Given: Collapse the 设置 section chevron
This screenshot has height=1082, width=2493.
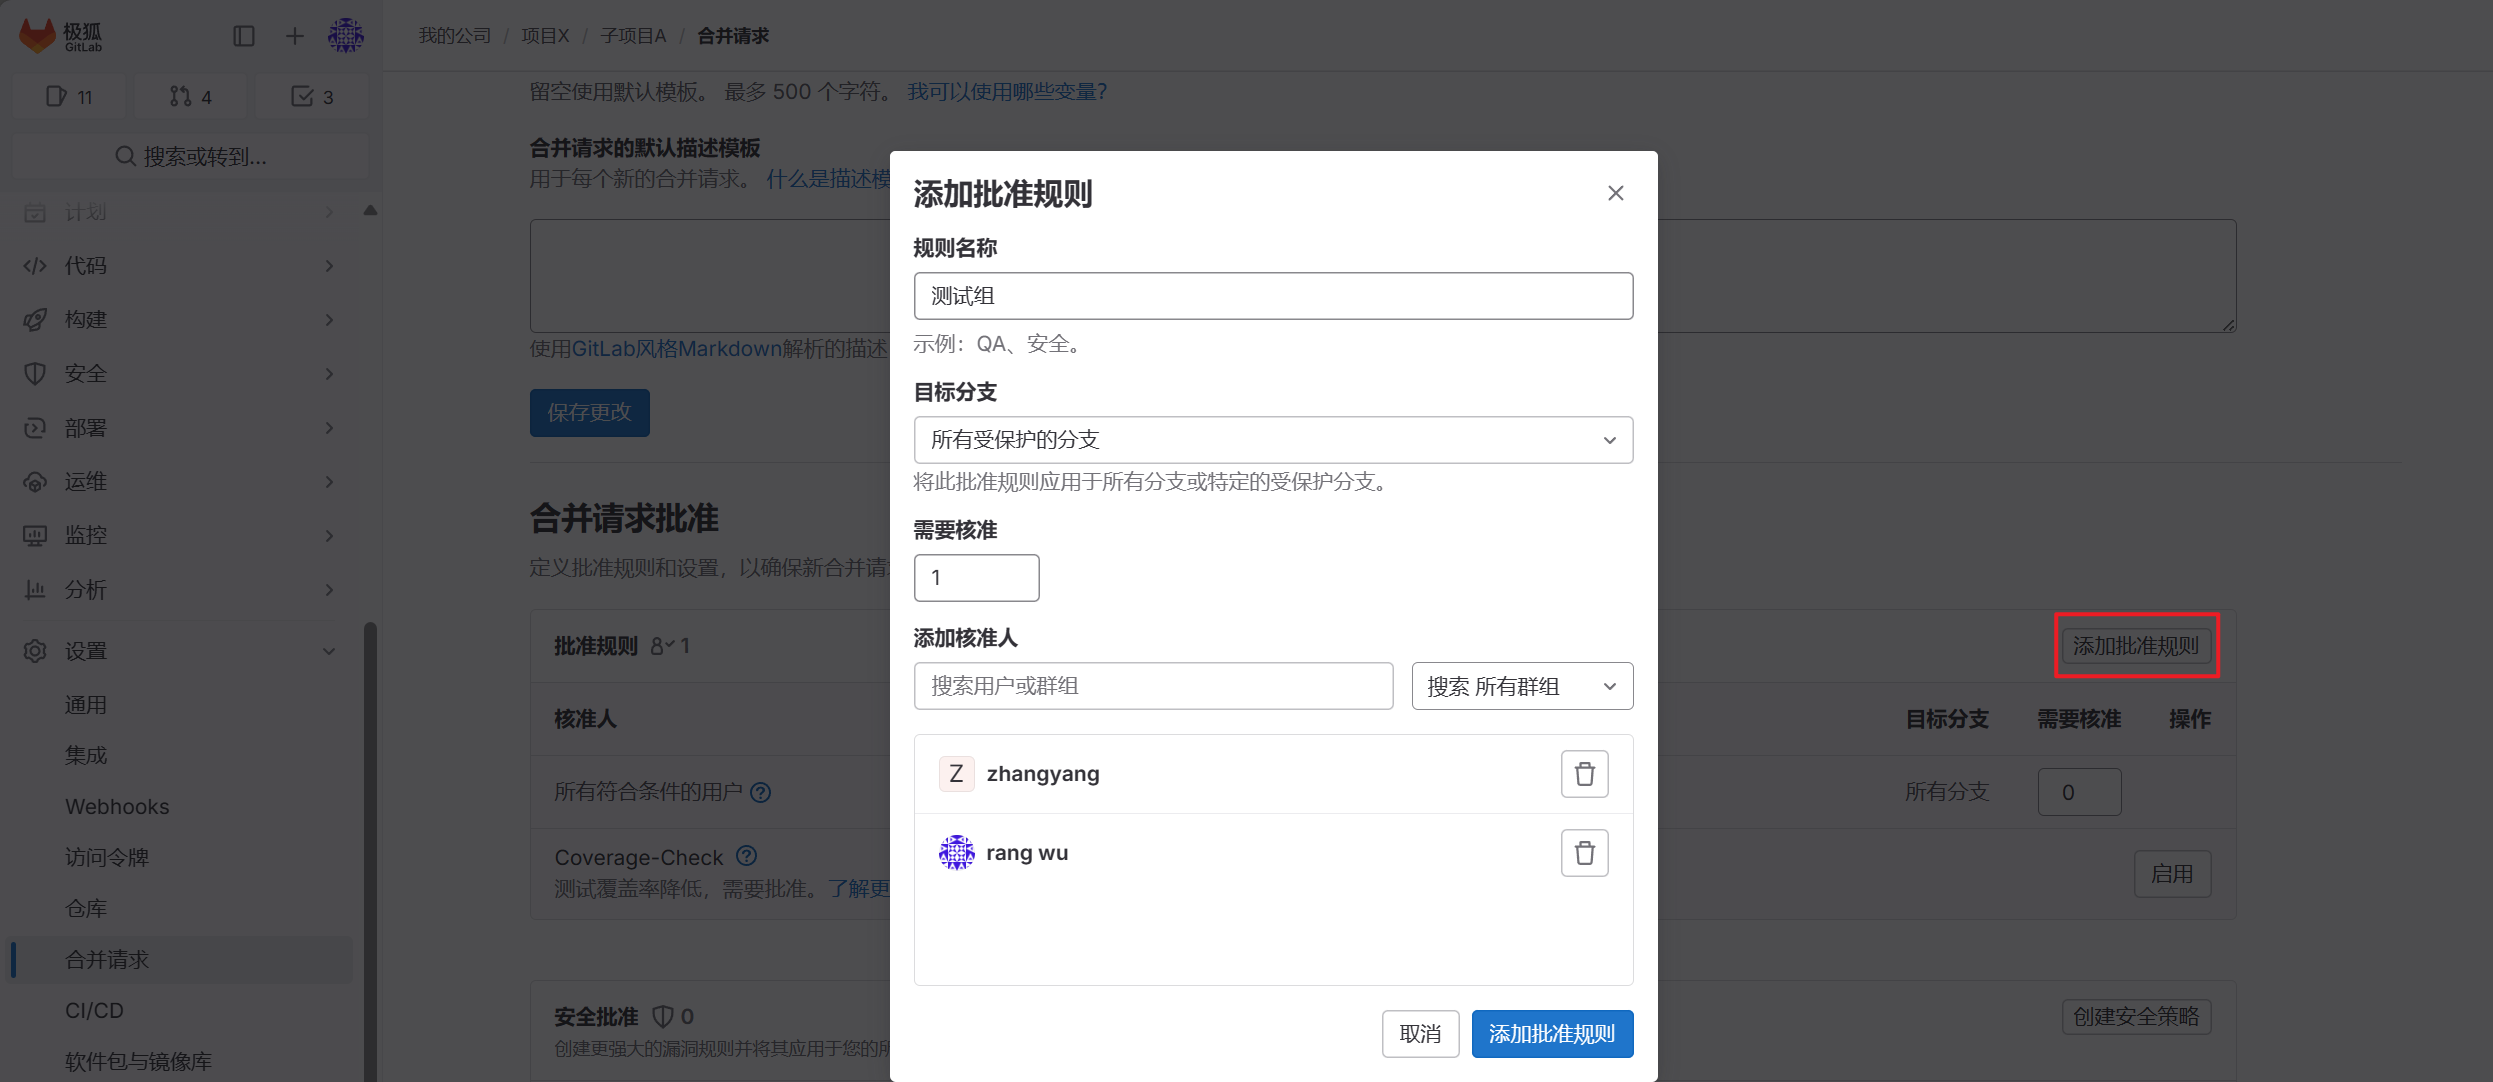Looking at the screenshot, I should click(x=330, y=650).
